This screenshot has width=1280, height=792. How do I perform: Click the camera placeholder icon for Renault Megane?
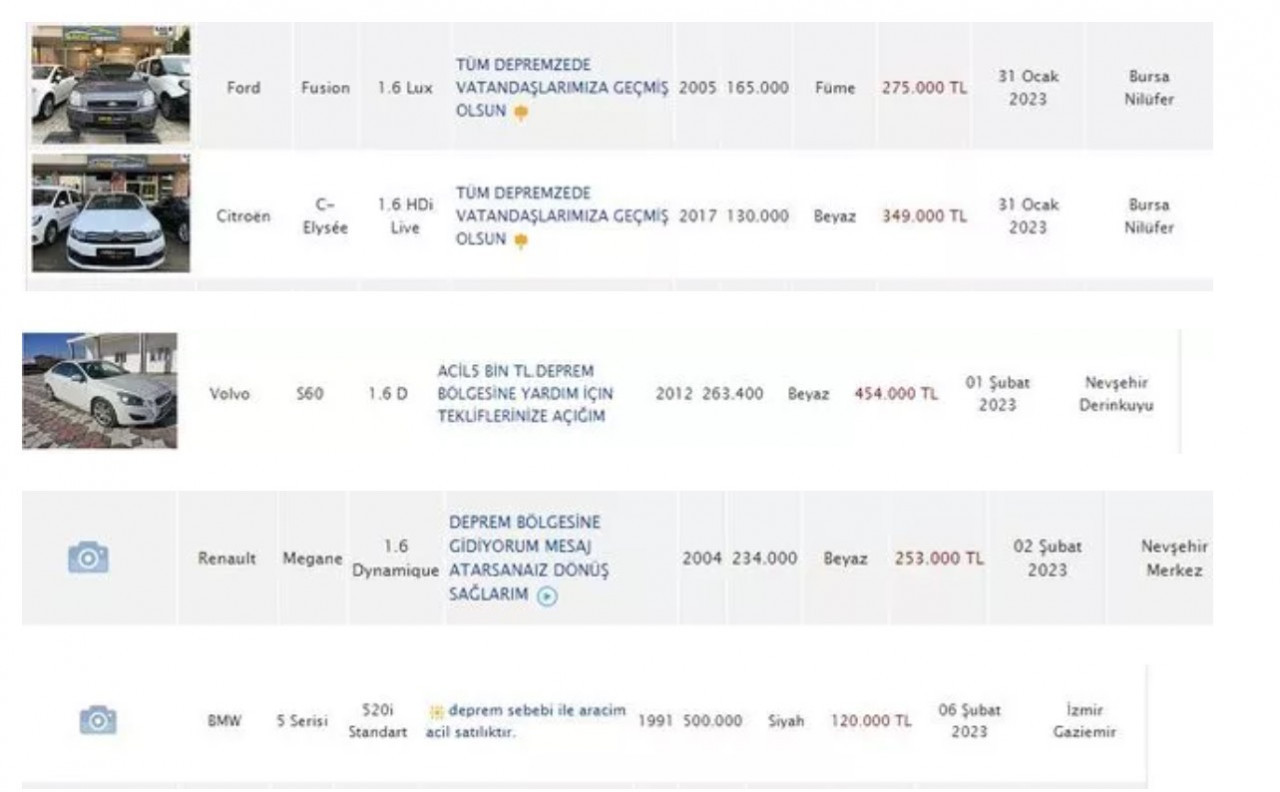88,558
